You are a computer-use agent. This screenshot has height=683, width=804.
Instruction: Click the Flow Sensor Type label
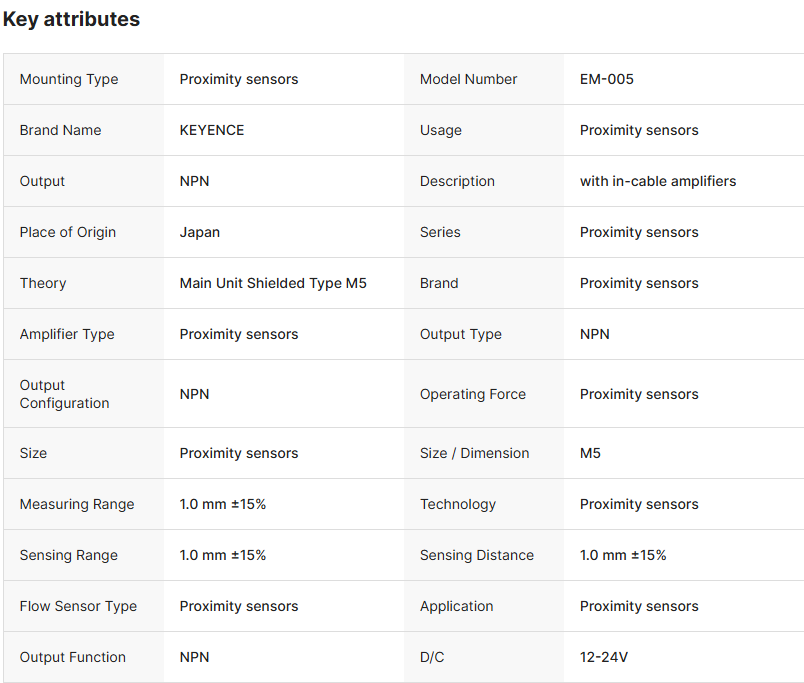click(x=78, y=606)
